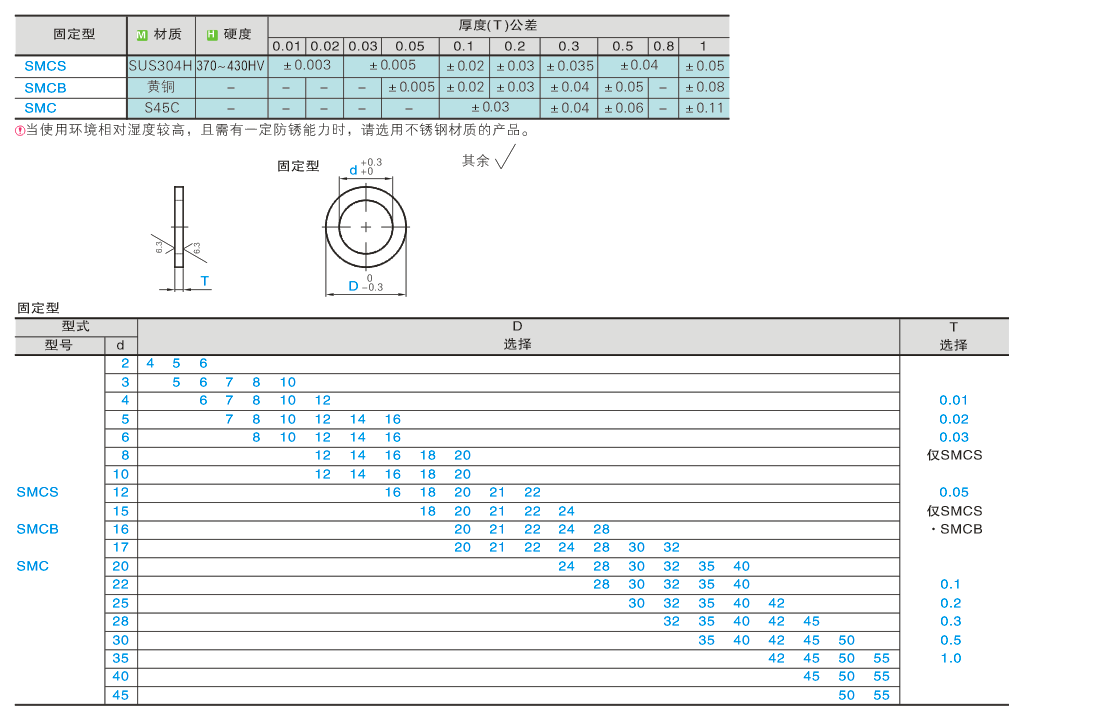Click the 型式 header in the lower table
This screenshot has width=1100, height=726.
pyautogui.click(x=76, y=326)
